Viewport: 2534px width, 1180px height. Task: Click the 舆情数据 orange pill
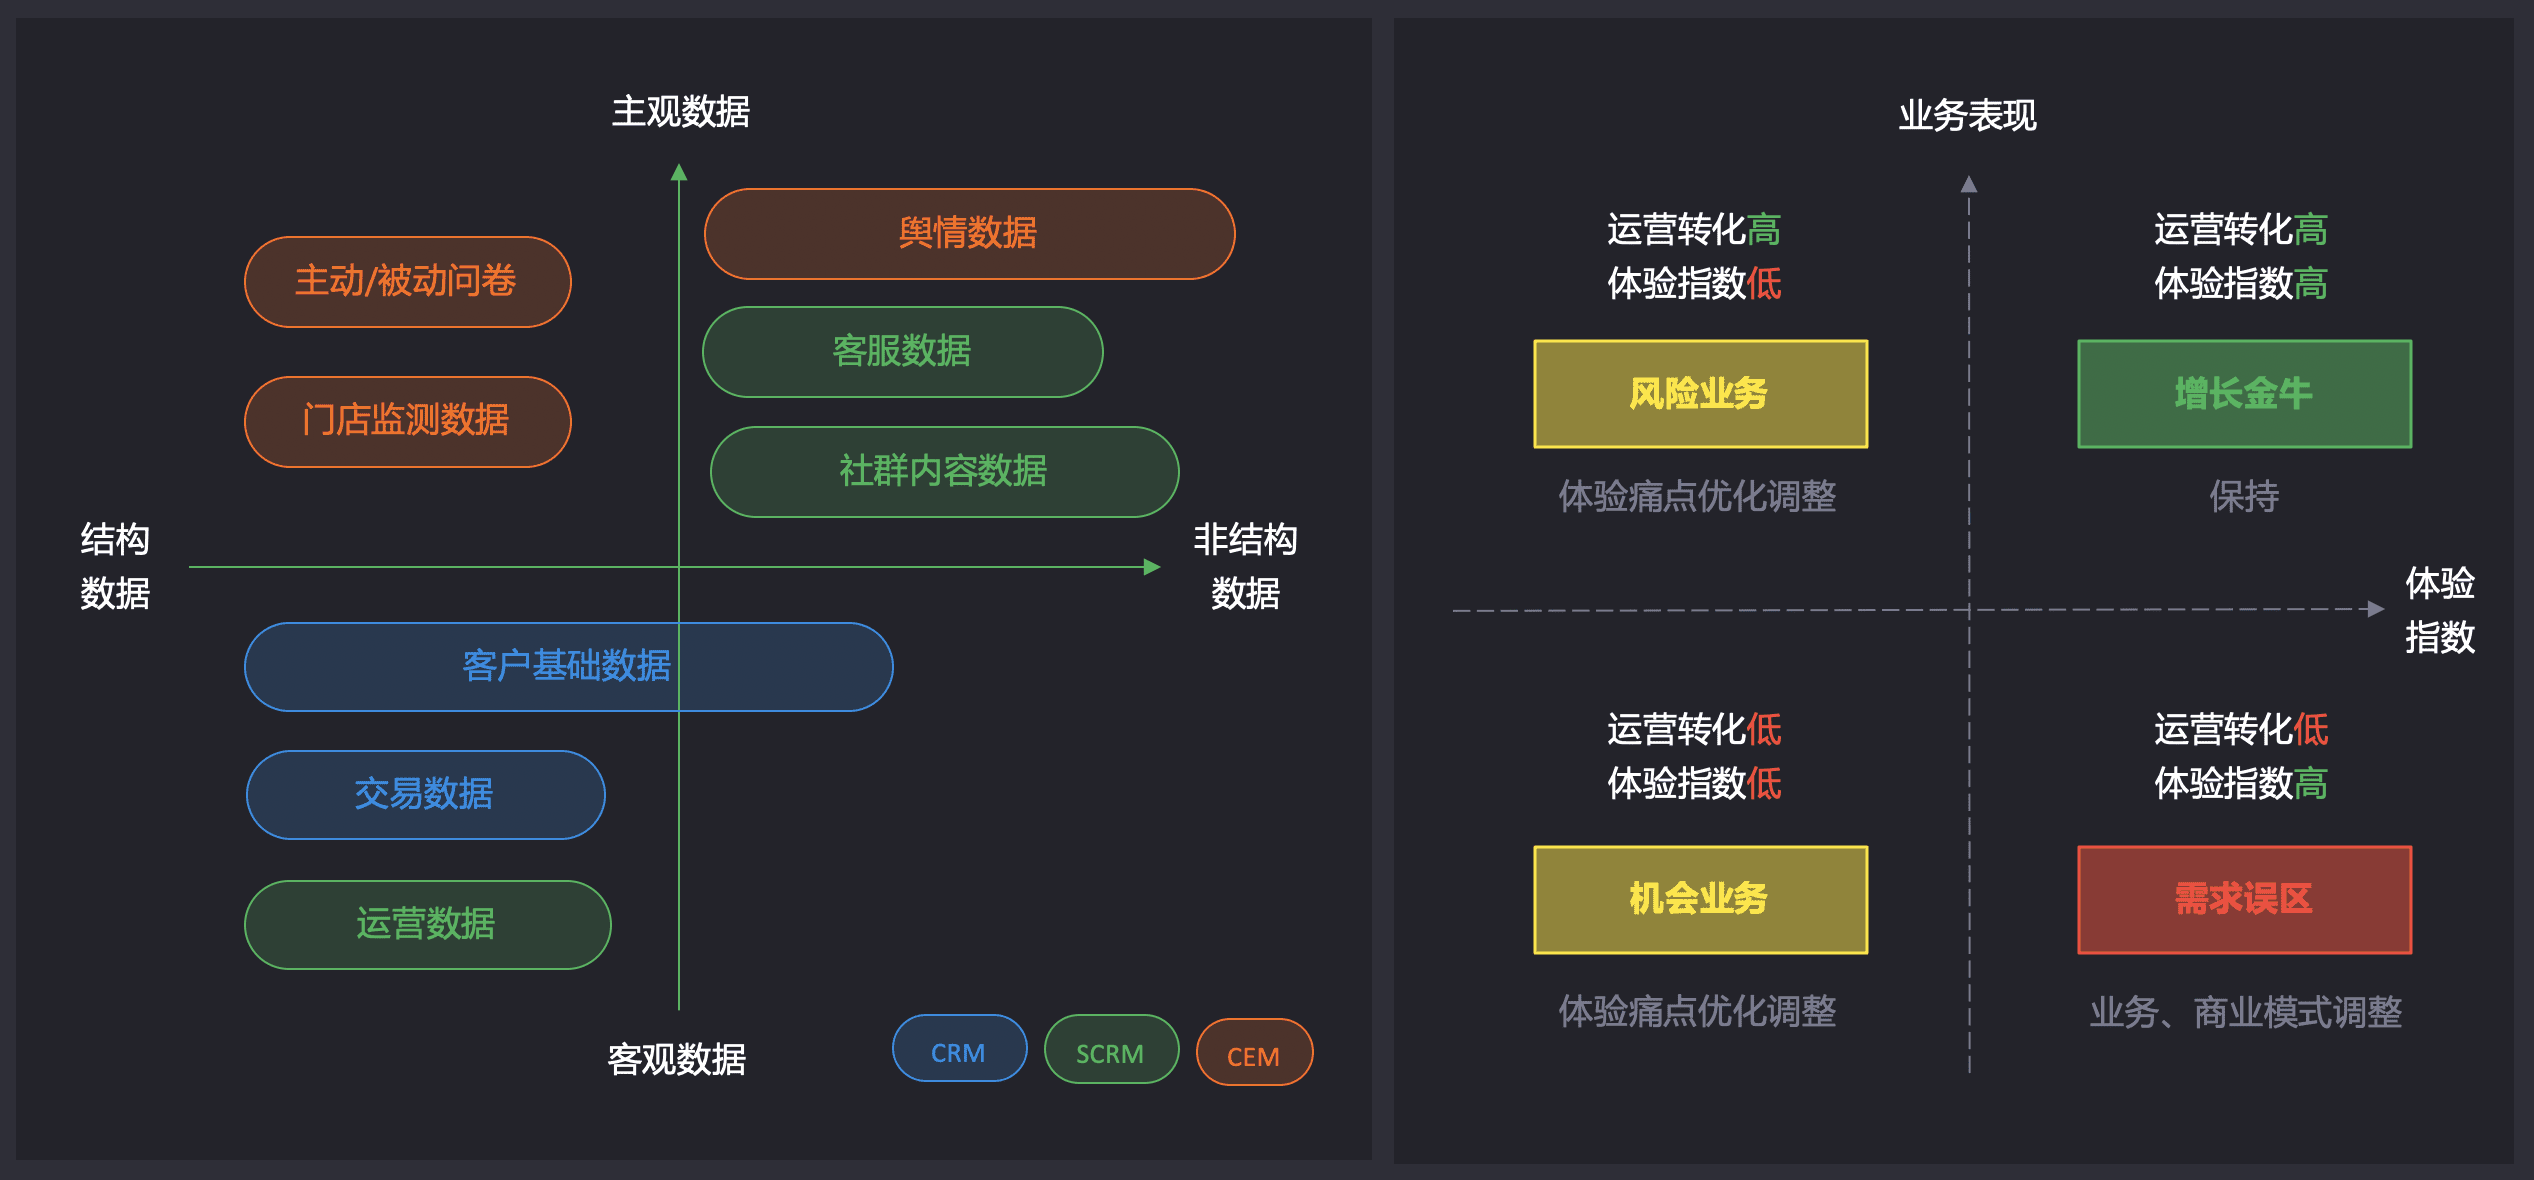(x=969, y=234)
